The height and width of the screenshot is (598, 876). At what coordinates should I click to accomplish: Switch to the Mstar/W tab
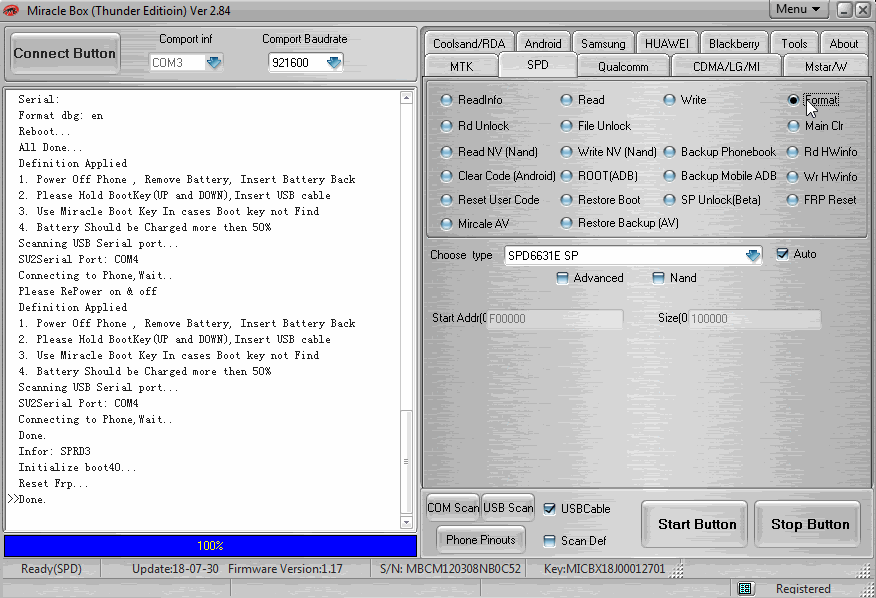[x=826, y=67]
